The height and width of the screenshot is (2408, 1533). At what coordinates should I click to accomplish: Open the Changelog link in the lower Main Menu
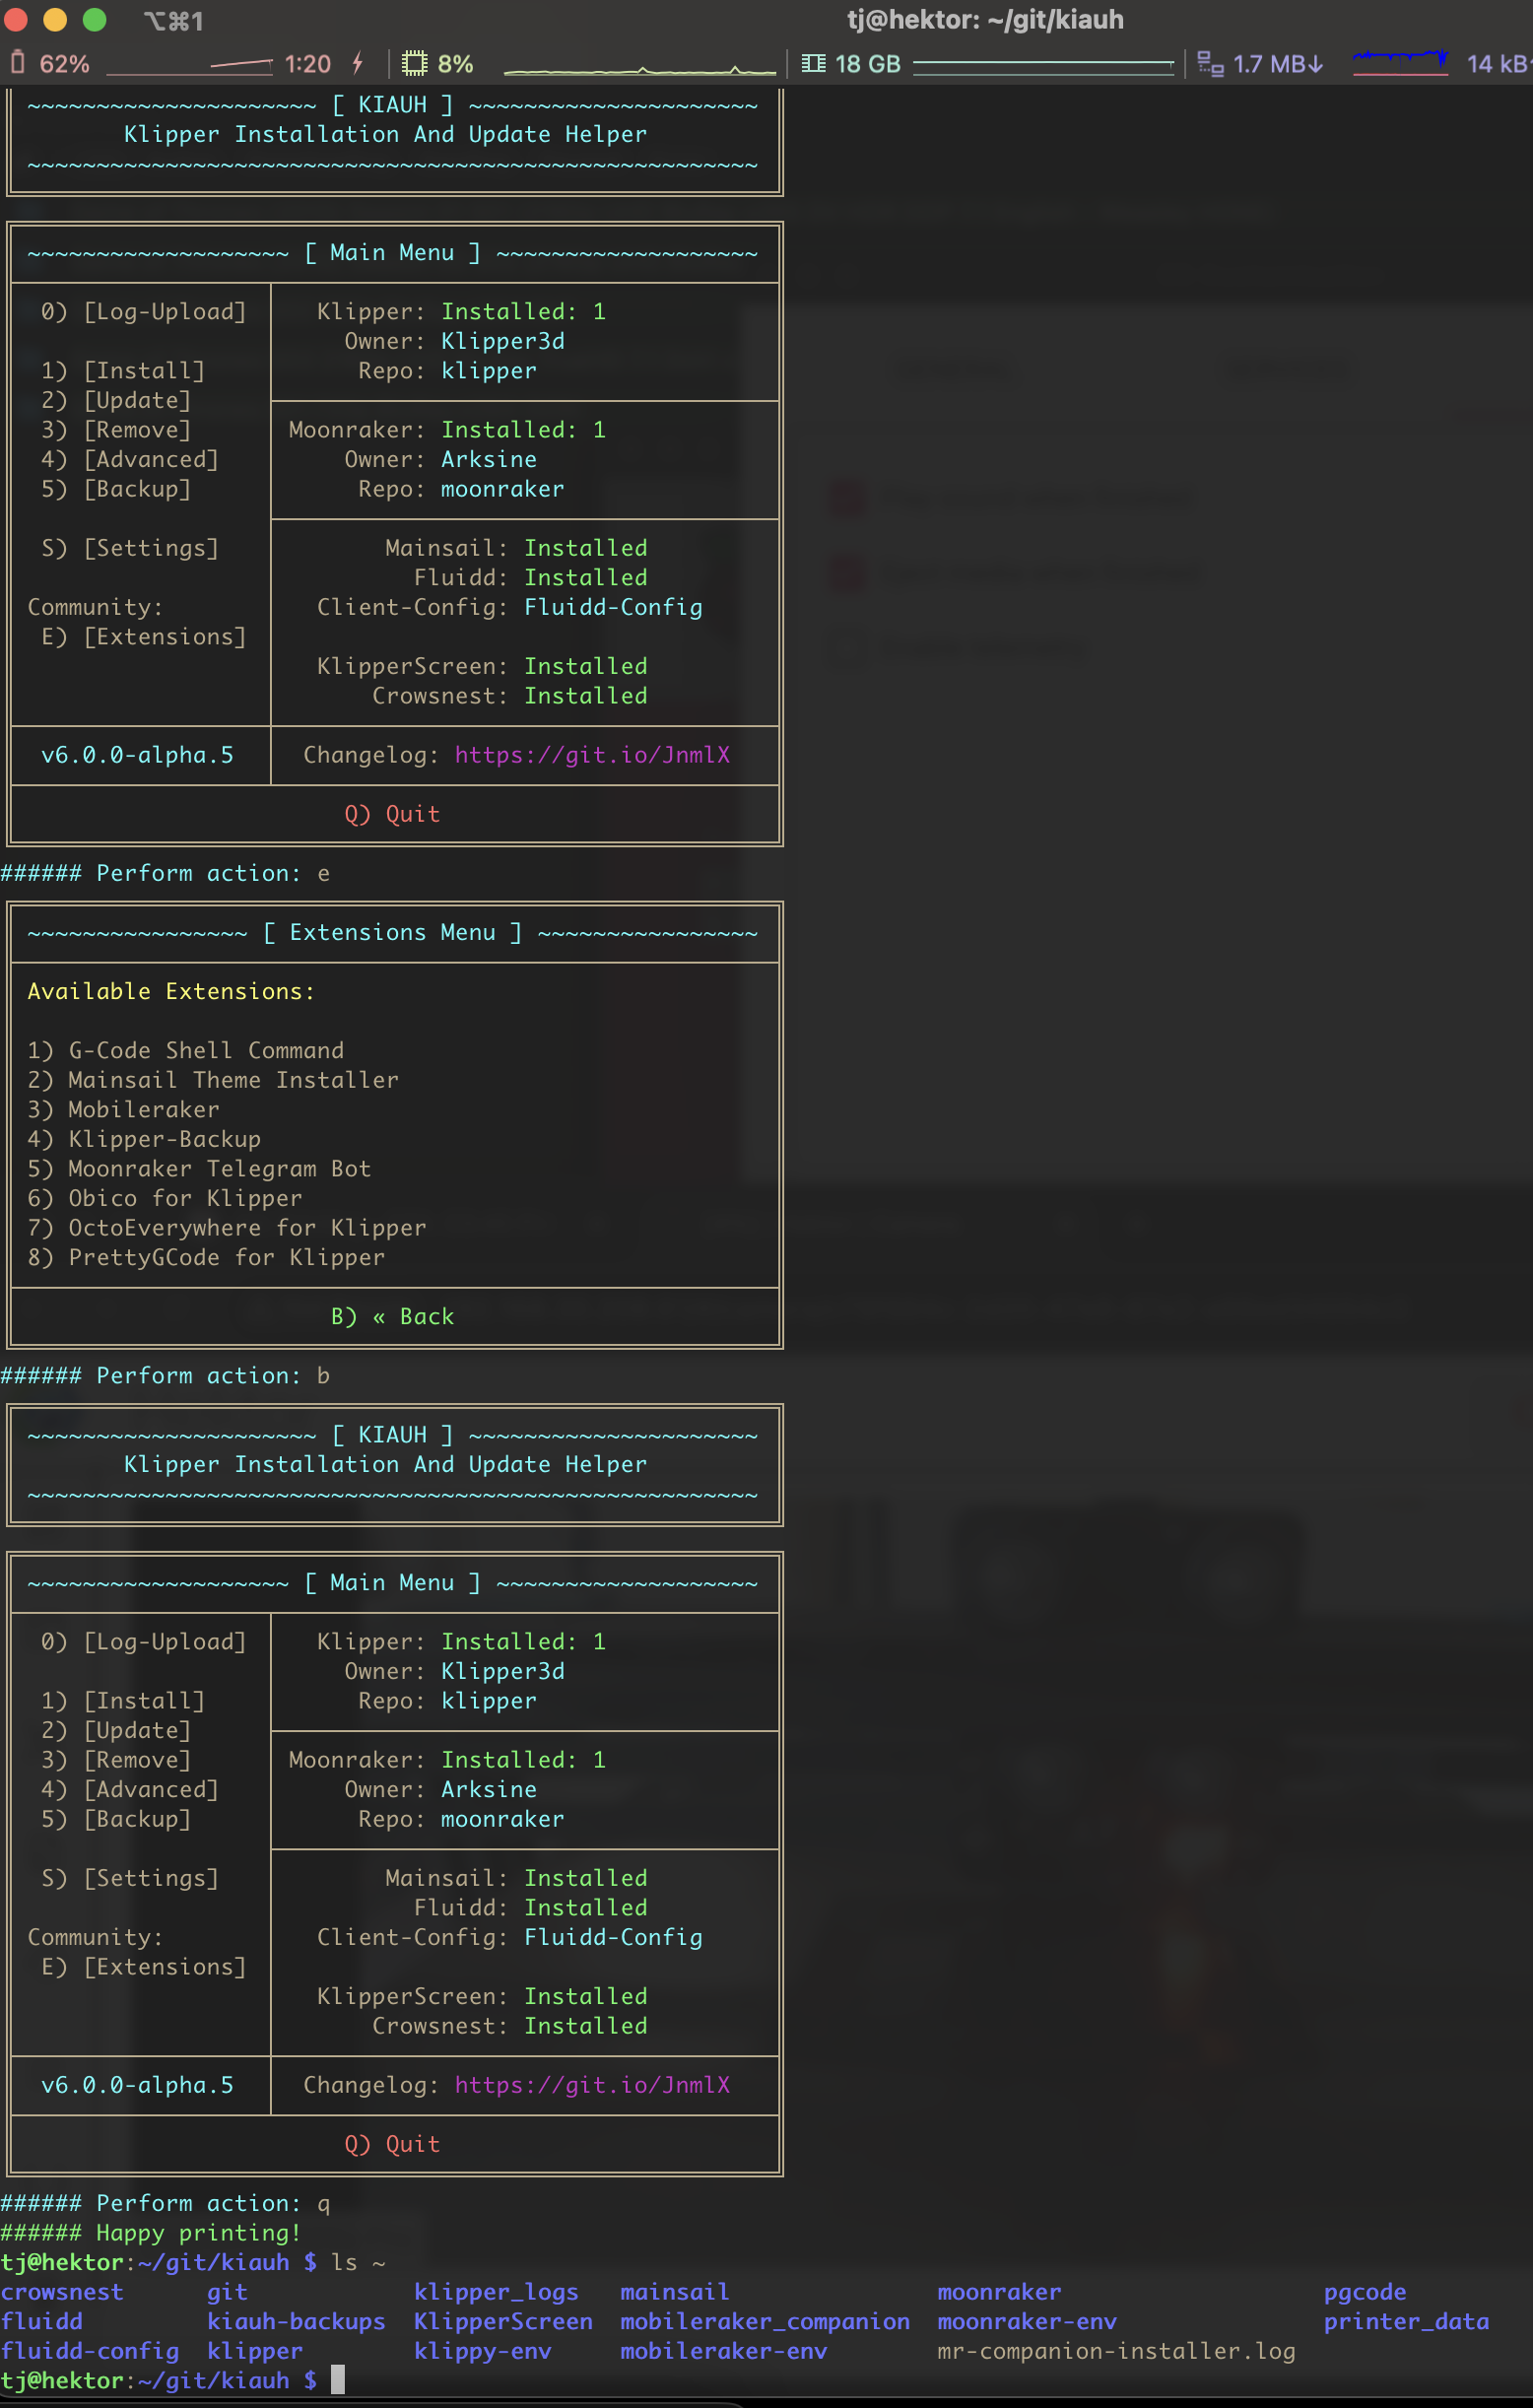coord(592,2084)
